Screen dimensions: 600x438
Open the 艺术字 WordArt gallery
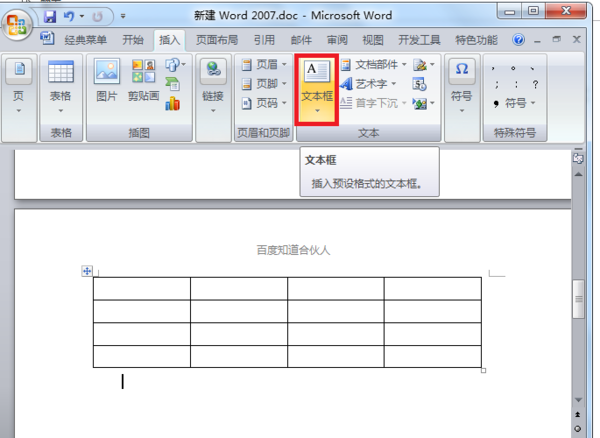tap(368, 83)
